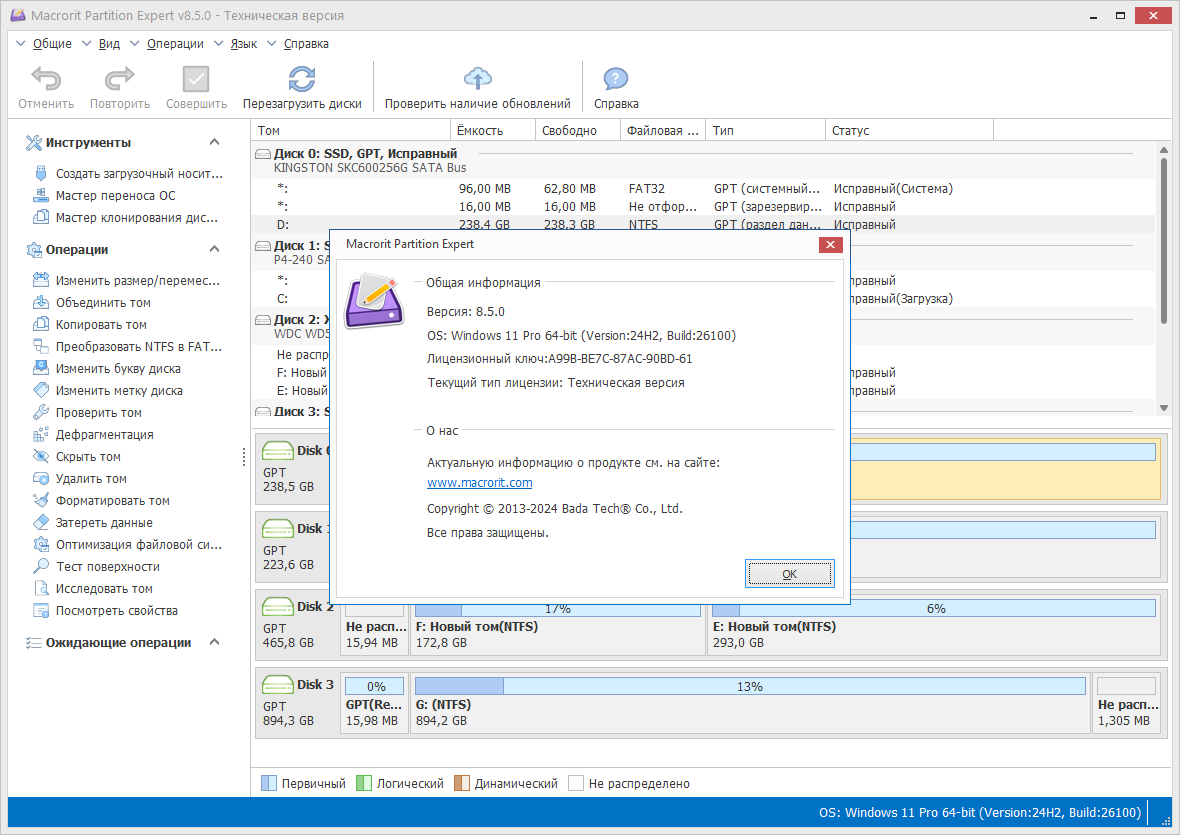Select the F: Новый том(NTFS) partition block

pyautogui.click(x=558, y=627)
